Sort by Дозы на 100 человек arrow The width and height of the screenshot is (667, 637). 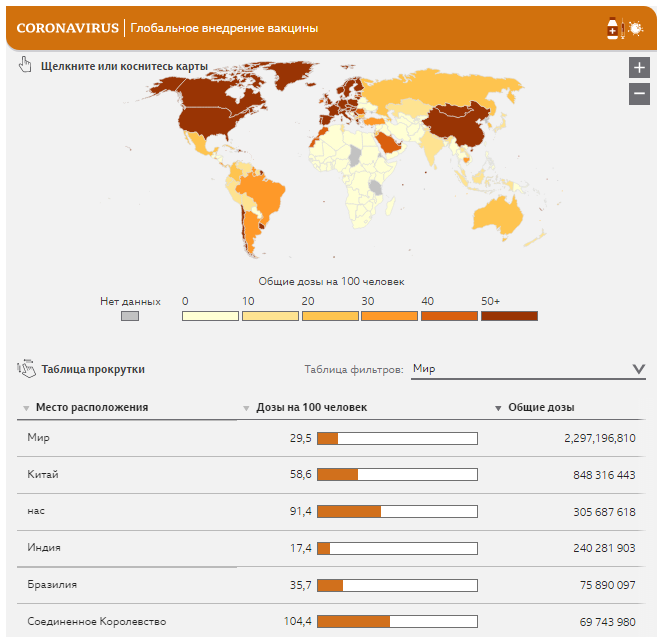[246, 408]
